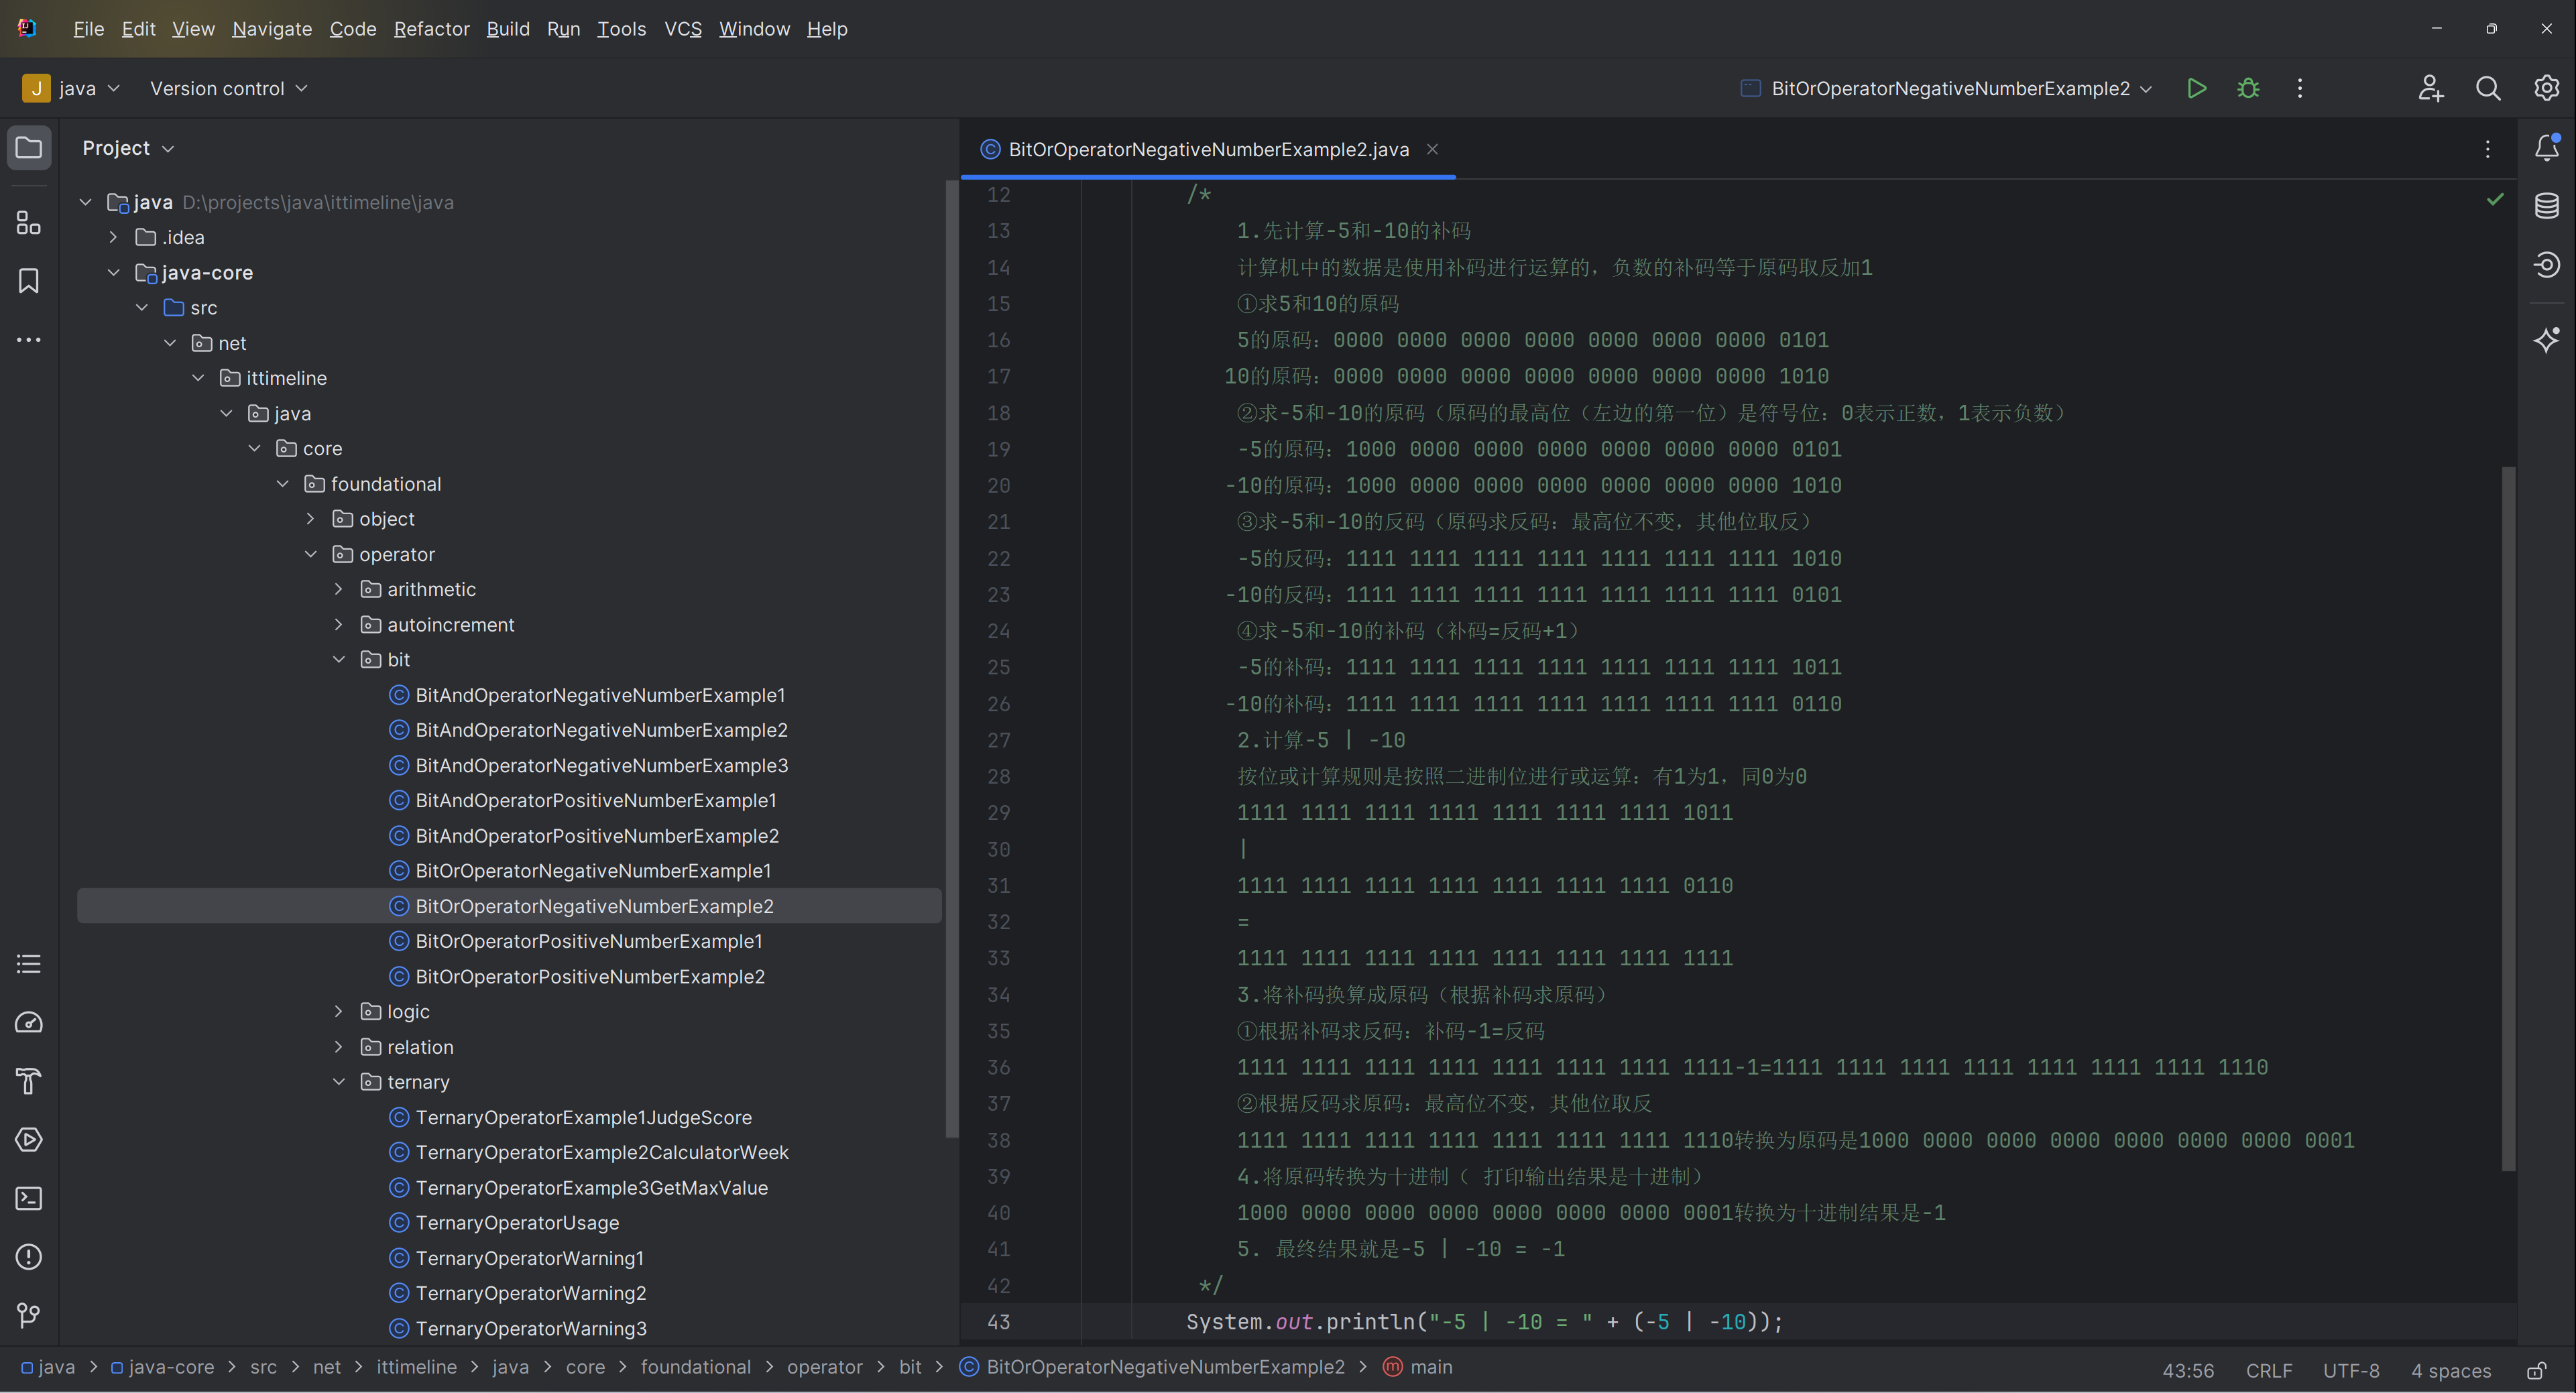Viewport: 2576px width, 1393px height.
Task: Open the Navigate menu
Action: point(272,29)
